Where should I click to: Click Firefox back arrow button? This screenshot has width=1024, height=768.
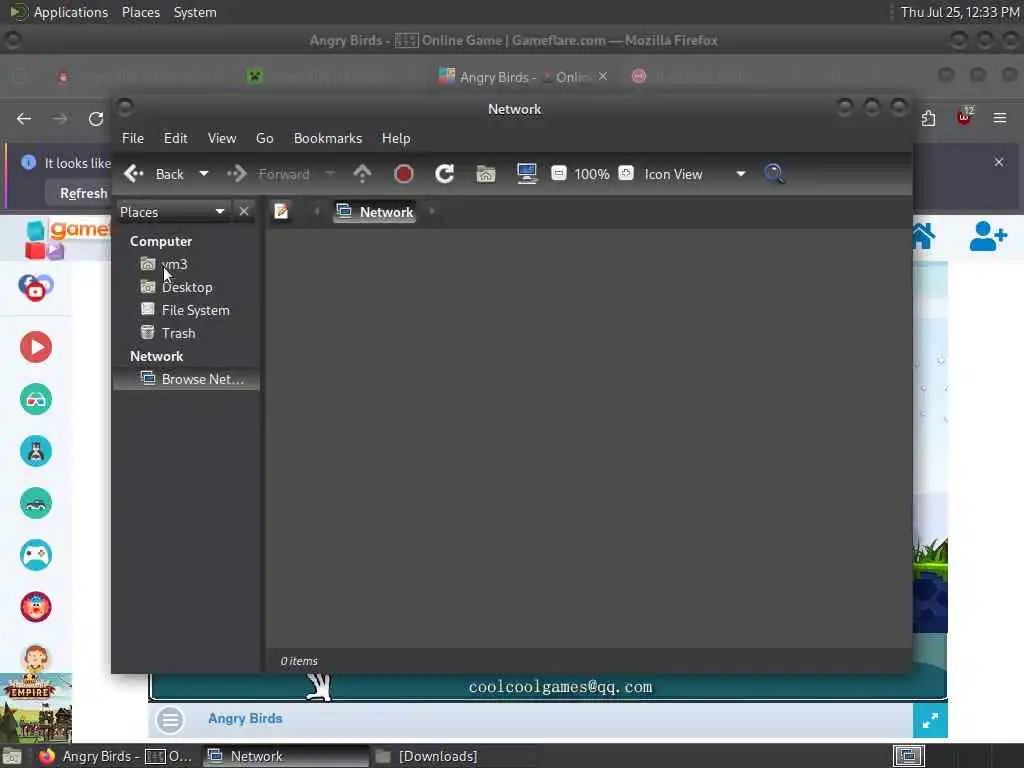(x=24, y=119)
